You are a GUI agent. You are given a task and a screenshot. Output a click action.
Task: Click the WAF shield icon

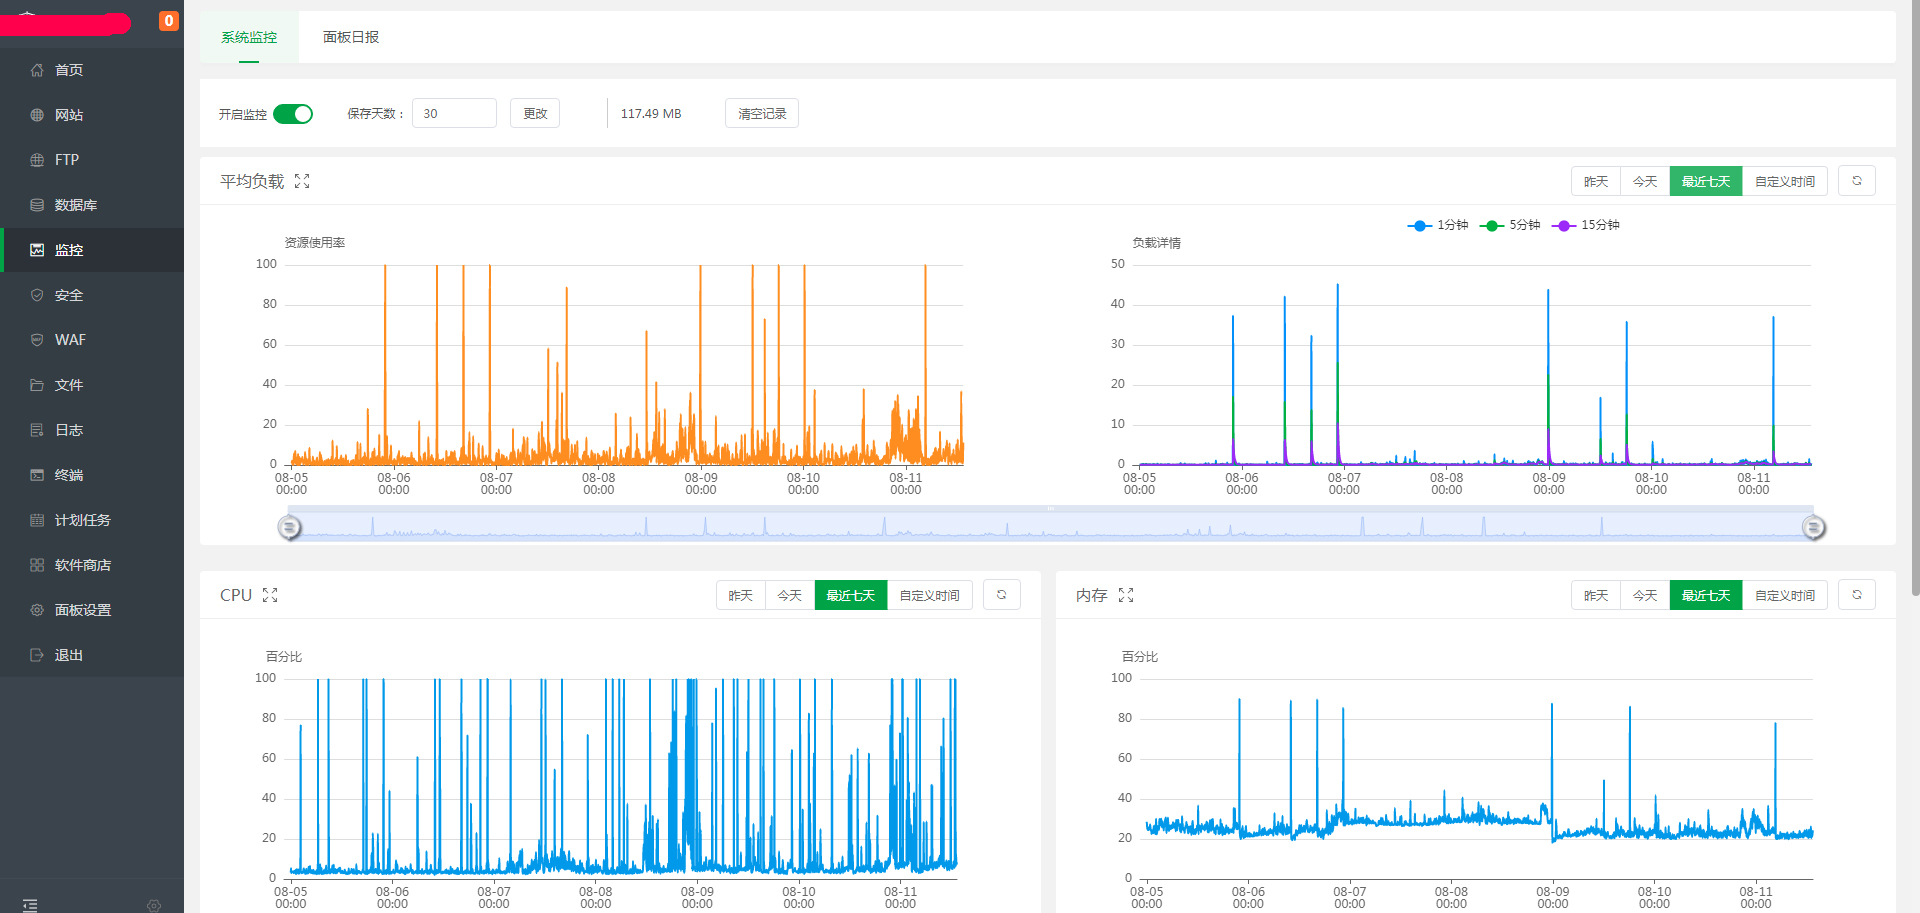(37, 340)
